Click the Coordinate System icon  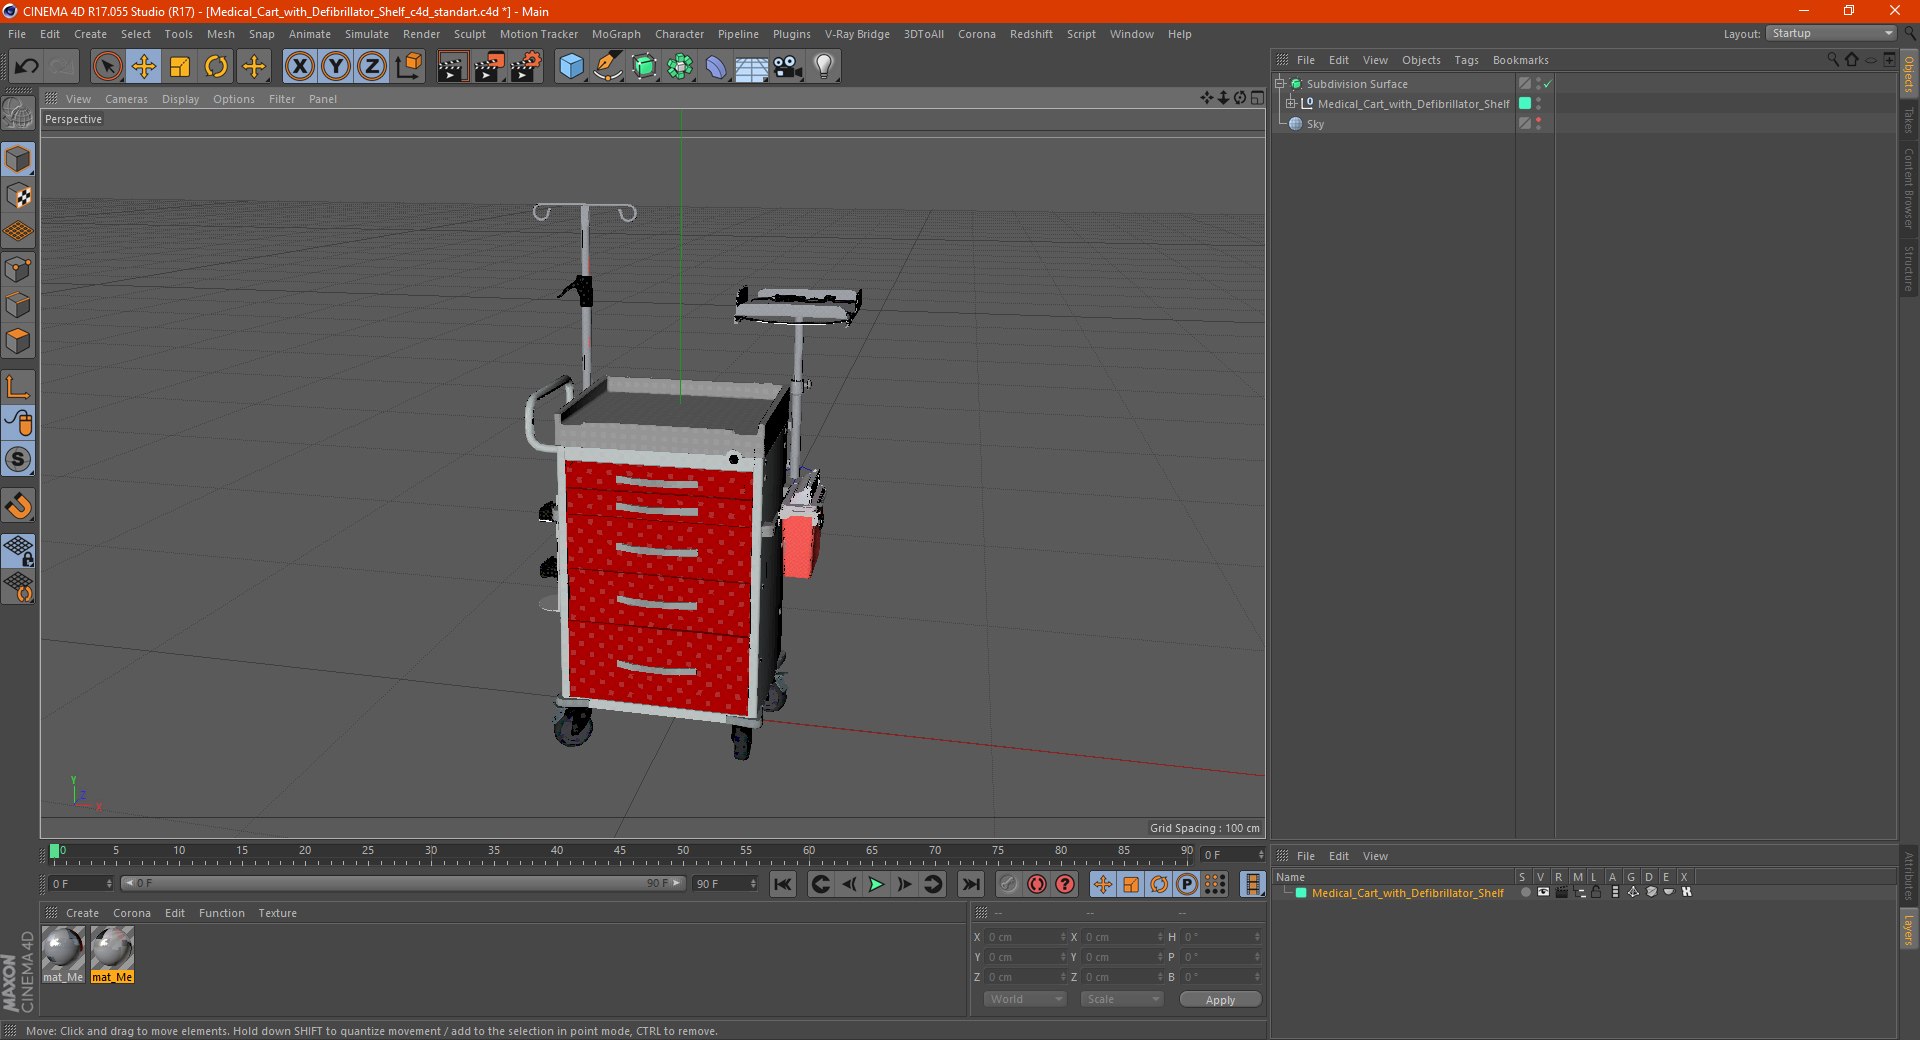point(408,67)
